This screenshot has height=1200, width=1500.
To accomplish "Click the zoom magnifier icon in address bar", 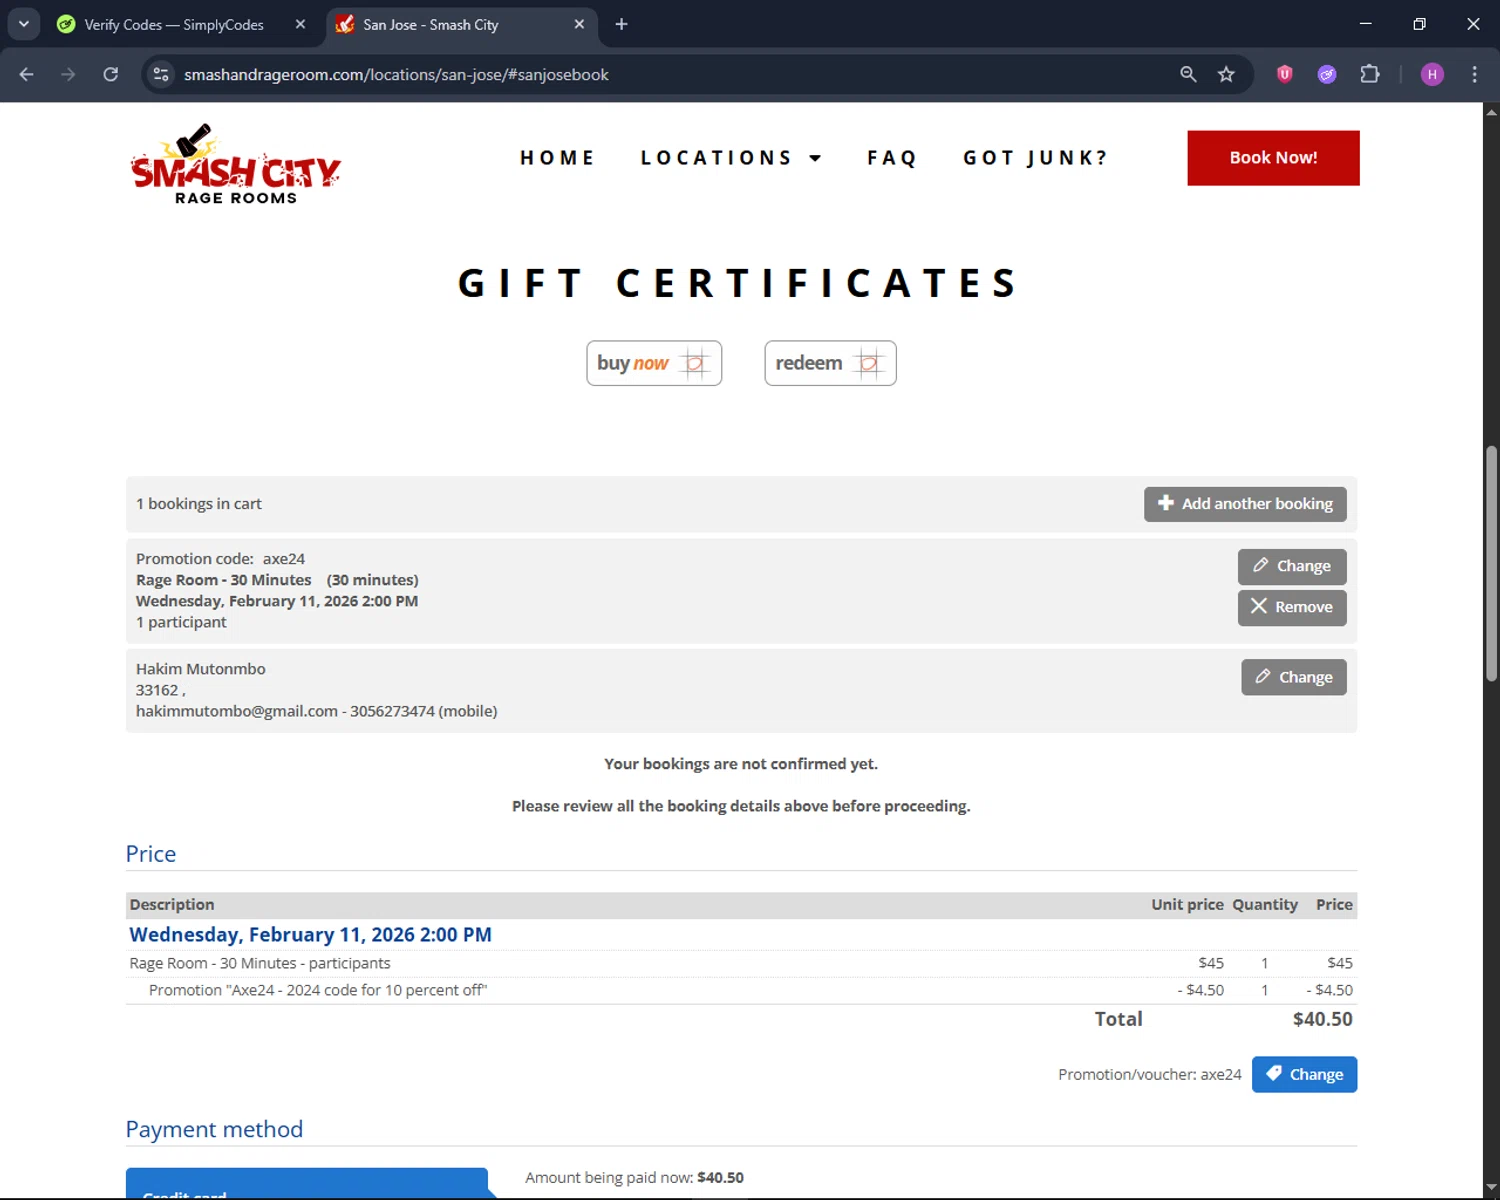I will (x=1188, y=74).
